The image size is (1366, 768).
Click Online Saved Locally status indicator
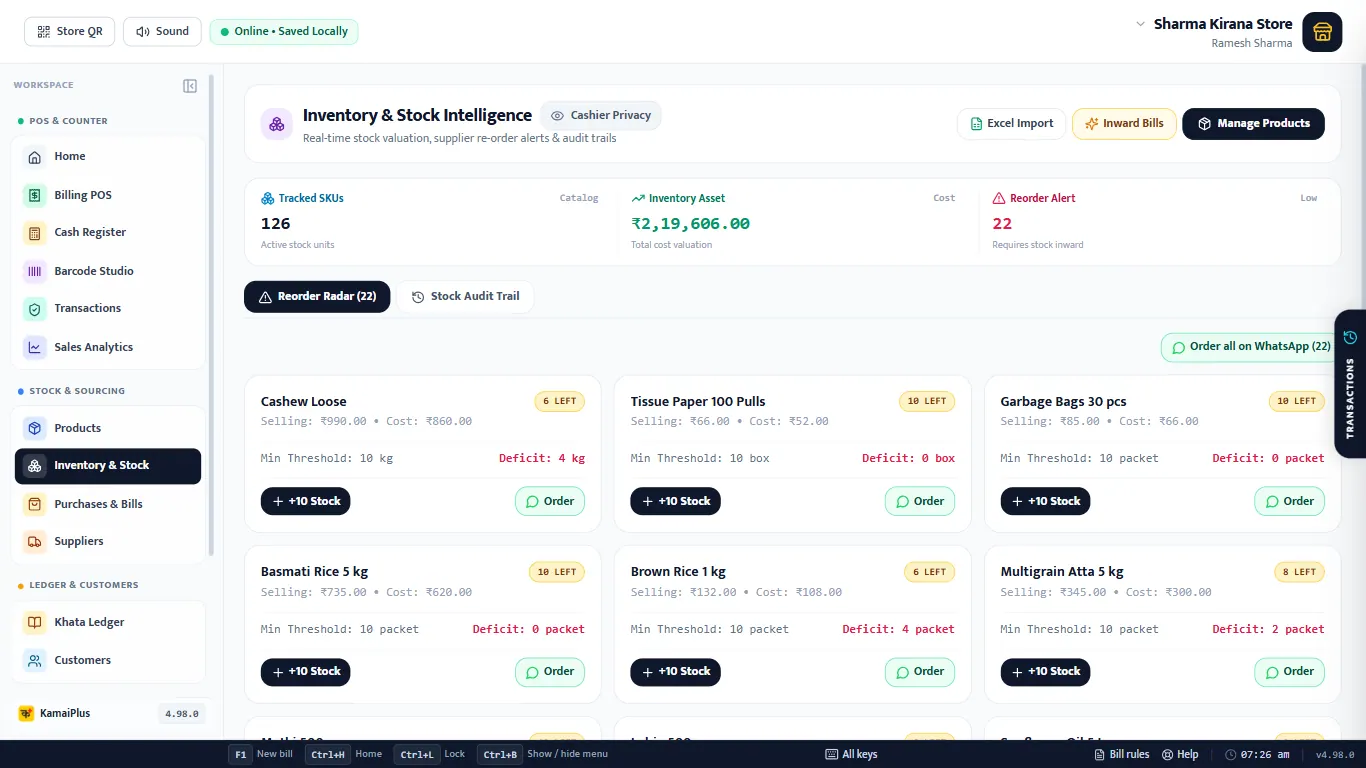[284, 32]
